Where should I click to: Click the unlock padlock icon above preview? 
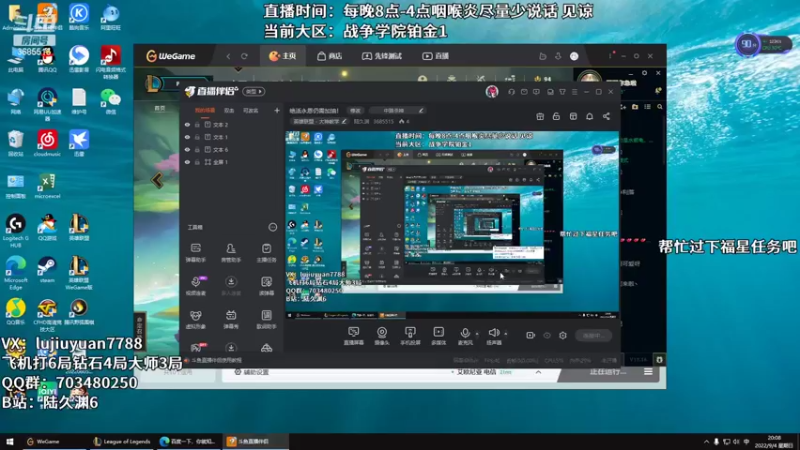tap(556, 116)
